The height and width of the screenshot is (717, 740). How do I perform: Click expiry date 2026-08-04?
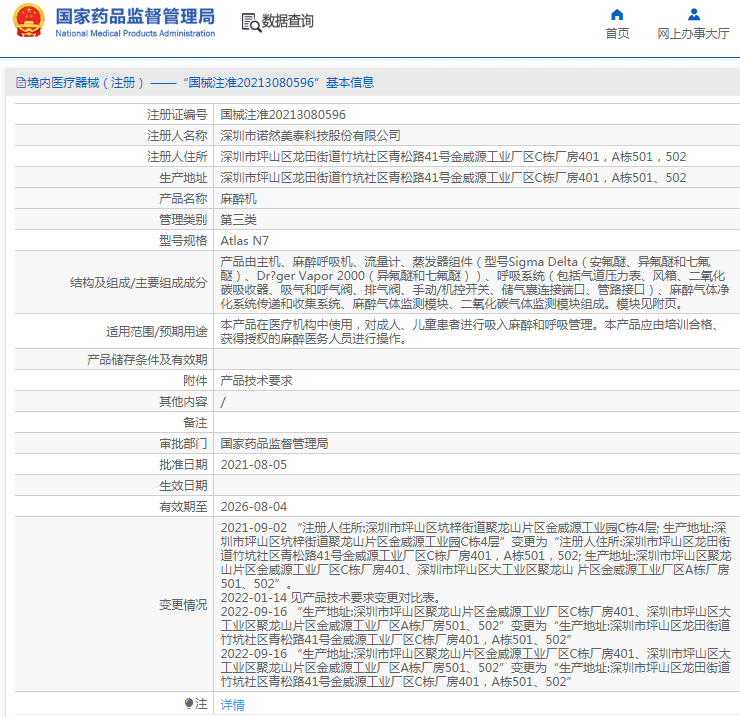coord(253,507)
